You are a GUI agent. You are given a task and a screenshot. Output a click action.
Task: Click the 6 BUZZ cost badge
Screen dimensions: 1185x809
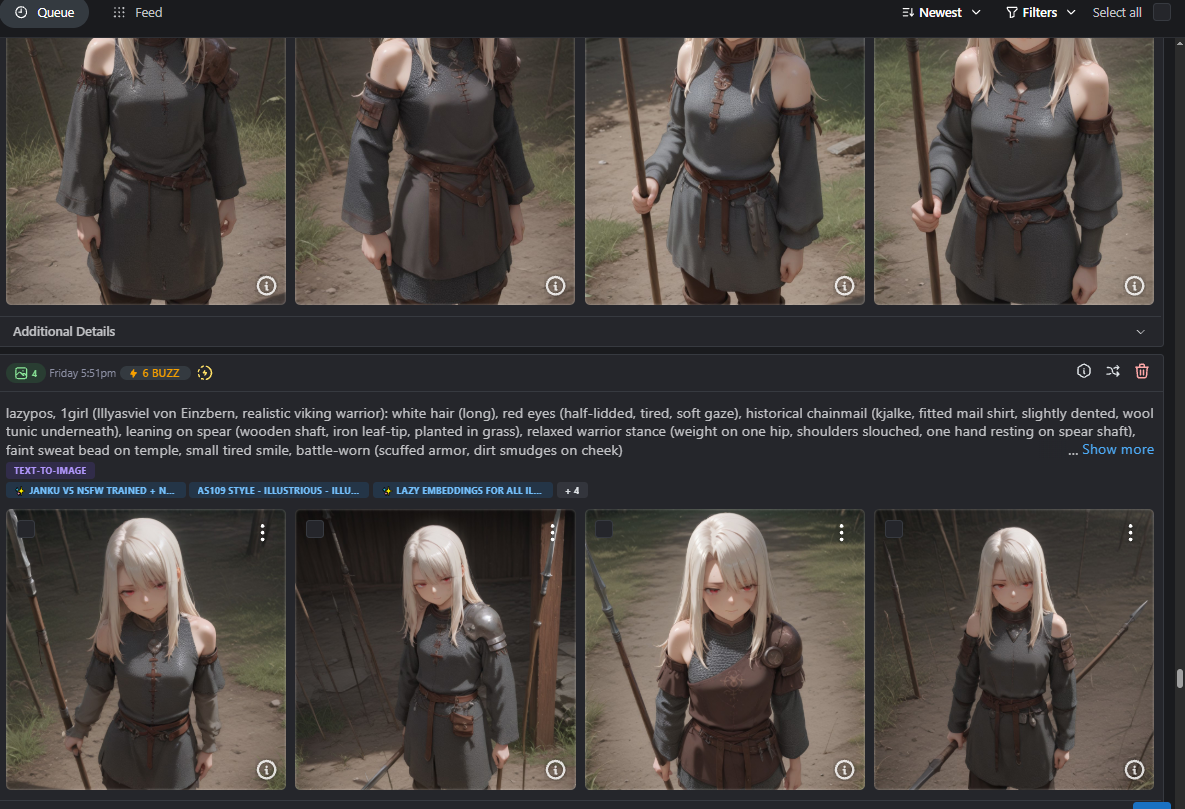point(155,373)
